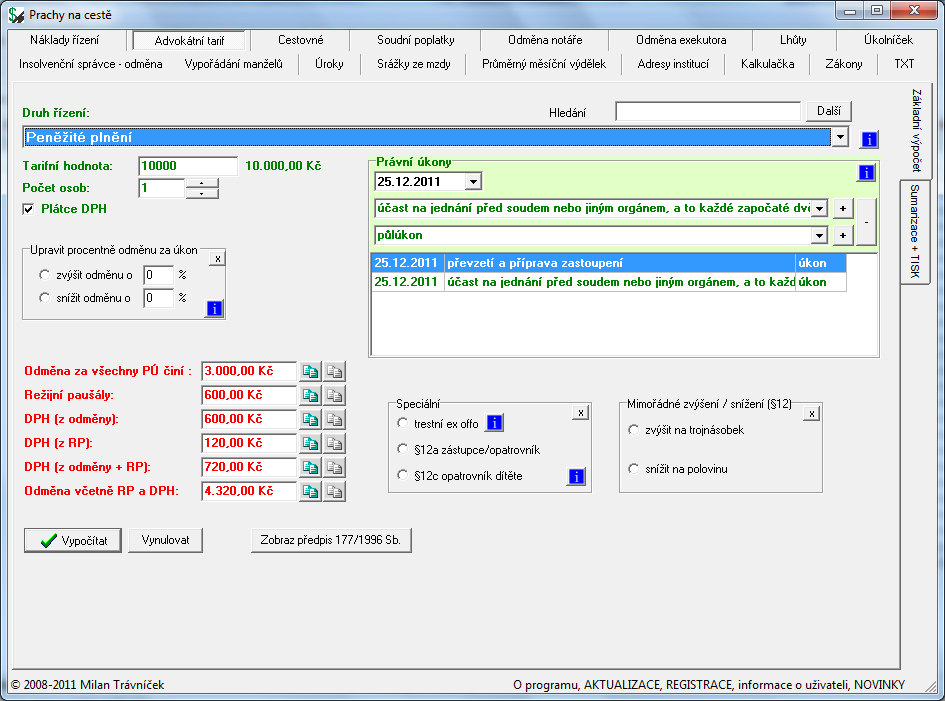Expand the 'půlúkon' dropdown list

click(x=819, y=235)
